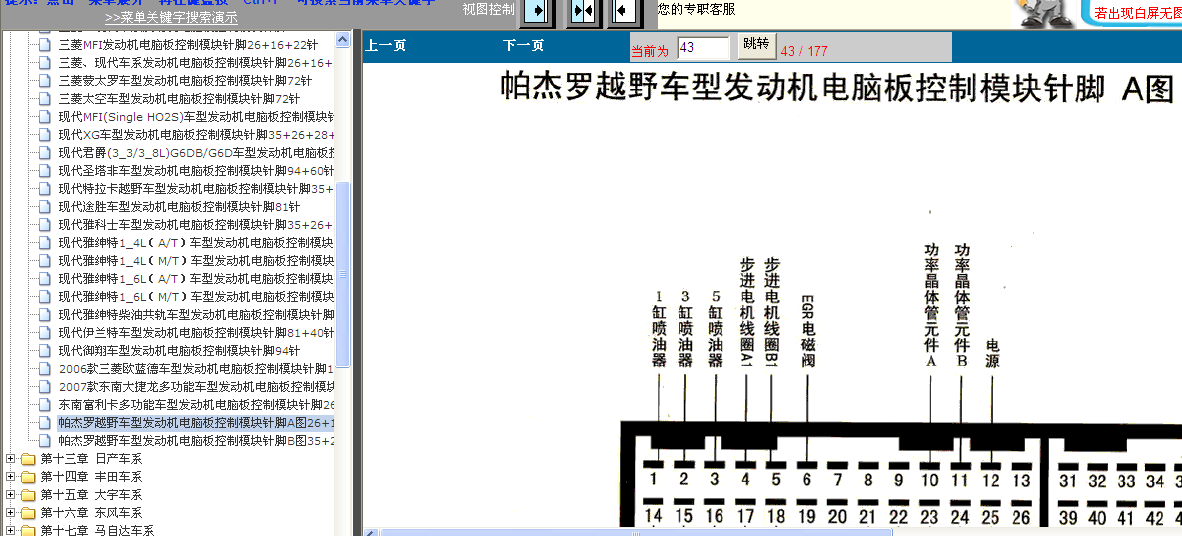Click the expand-right view control arrow icon

coord(537,12)
